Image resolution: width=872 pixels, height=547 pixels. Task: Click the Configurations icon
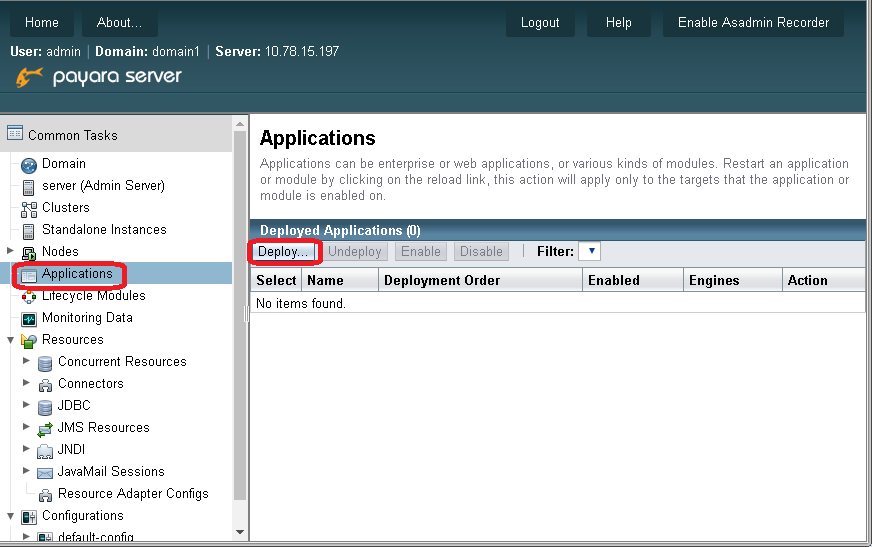[x=29, y=518]
